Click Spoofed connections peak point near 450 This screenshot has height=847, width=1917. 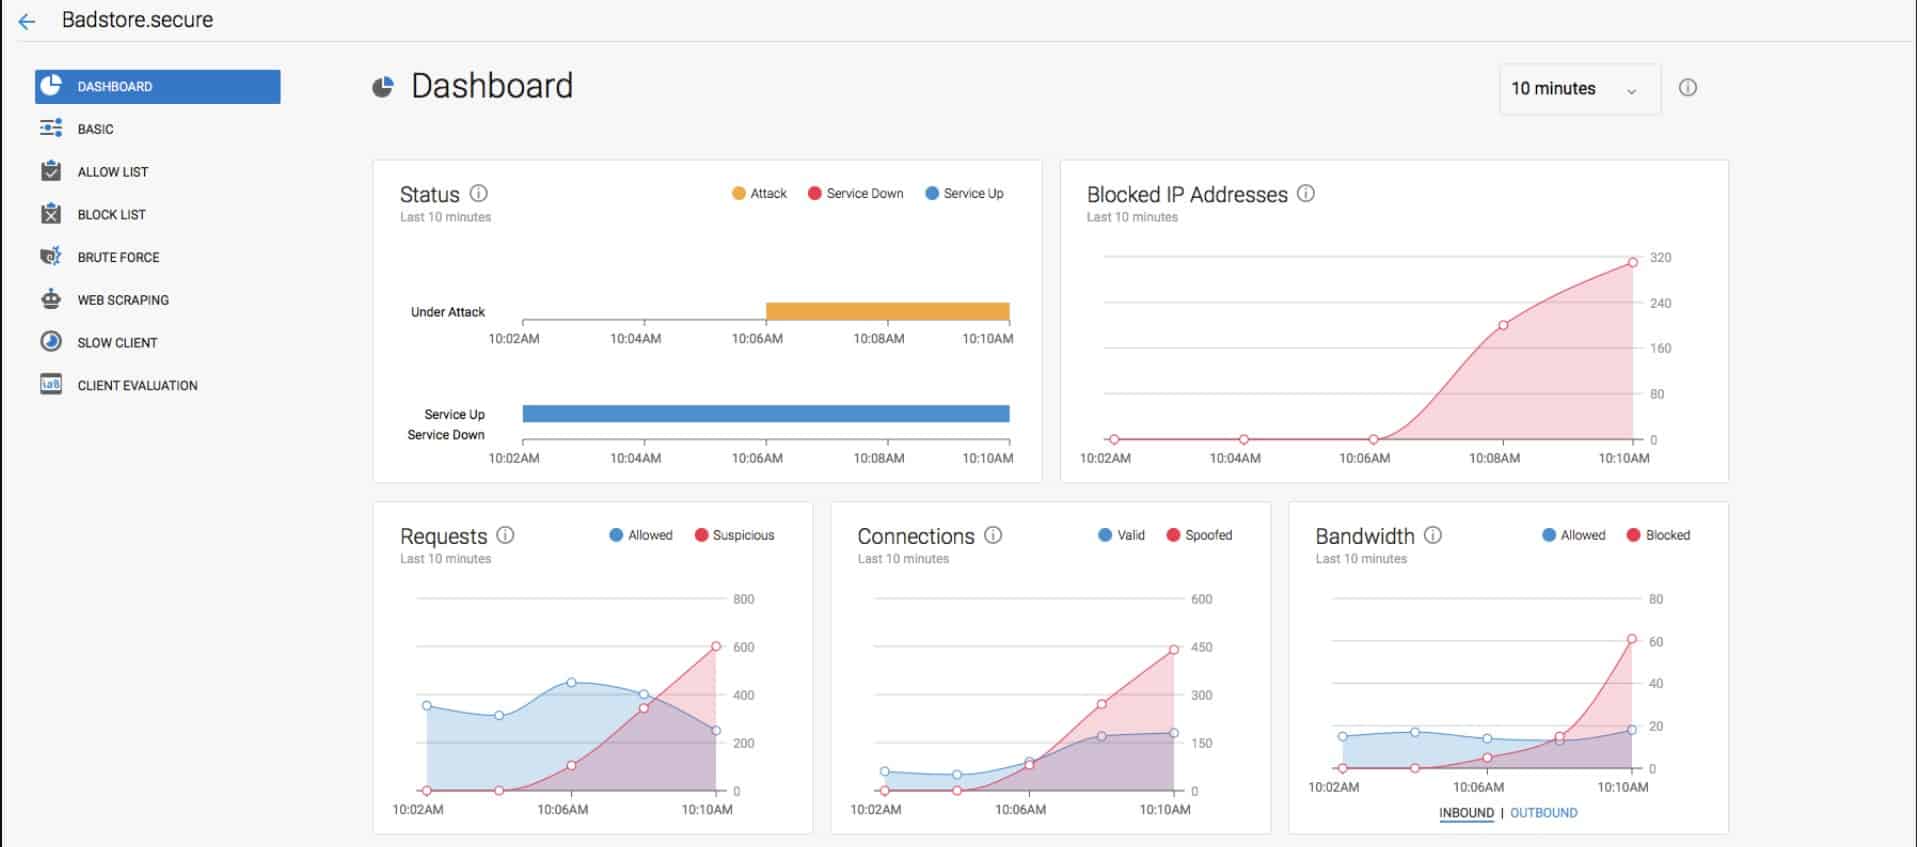tap(1174, 650)
